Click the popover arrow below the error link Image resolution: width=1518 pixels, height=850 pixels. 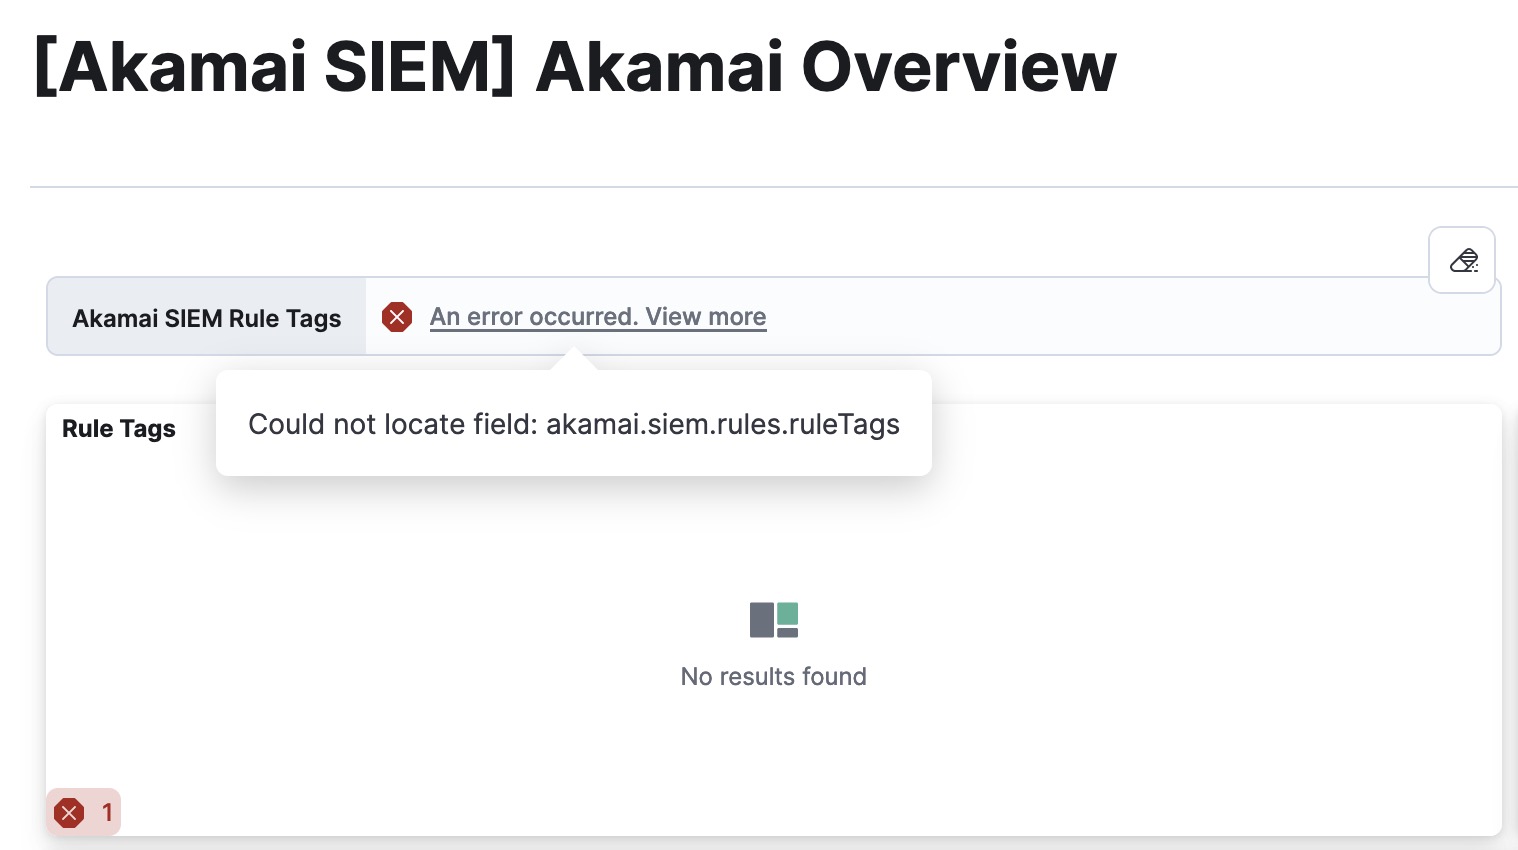tap(574, 360)
